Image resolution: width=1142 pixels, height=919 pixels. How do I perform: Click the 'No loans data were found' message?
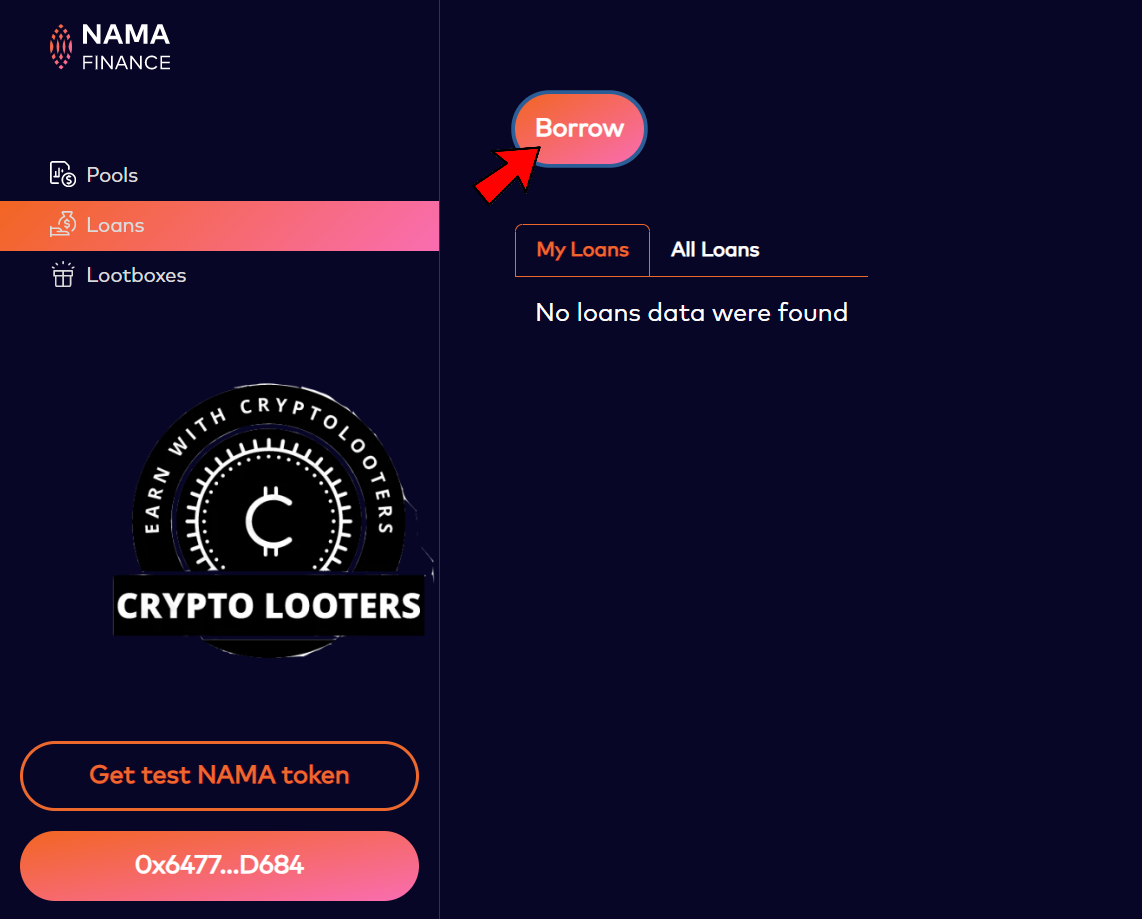(x=691, y=313)
